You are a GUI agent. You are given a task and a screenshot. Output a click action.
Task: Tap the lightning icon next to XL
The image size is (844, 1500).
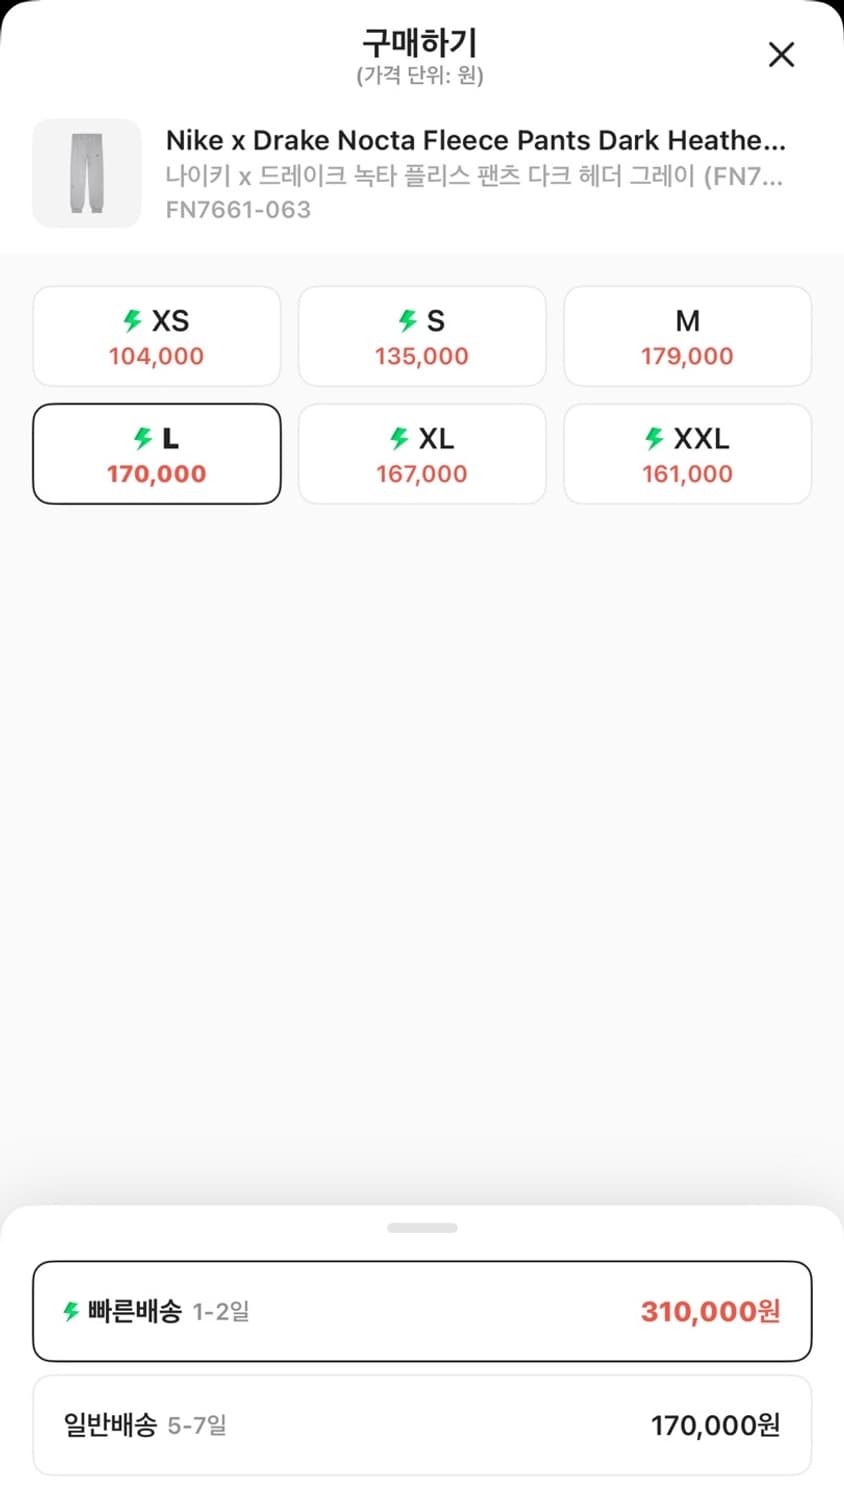tap(399, 438)
